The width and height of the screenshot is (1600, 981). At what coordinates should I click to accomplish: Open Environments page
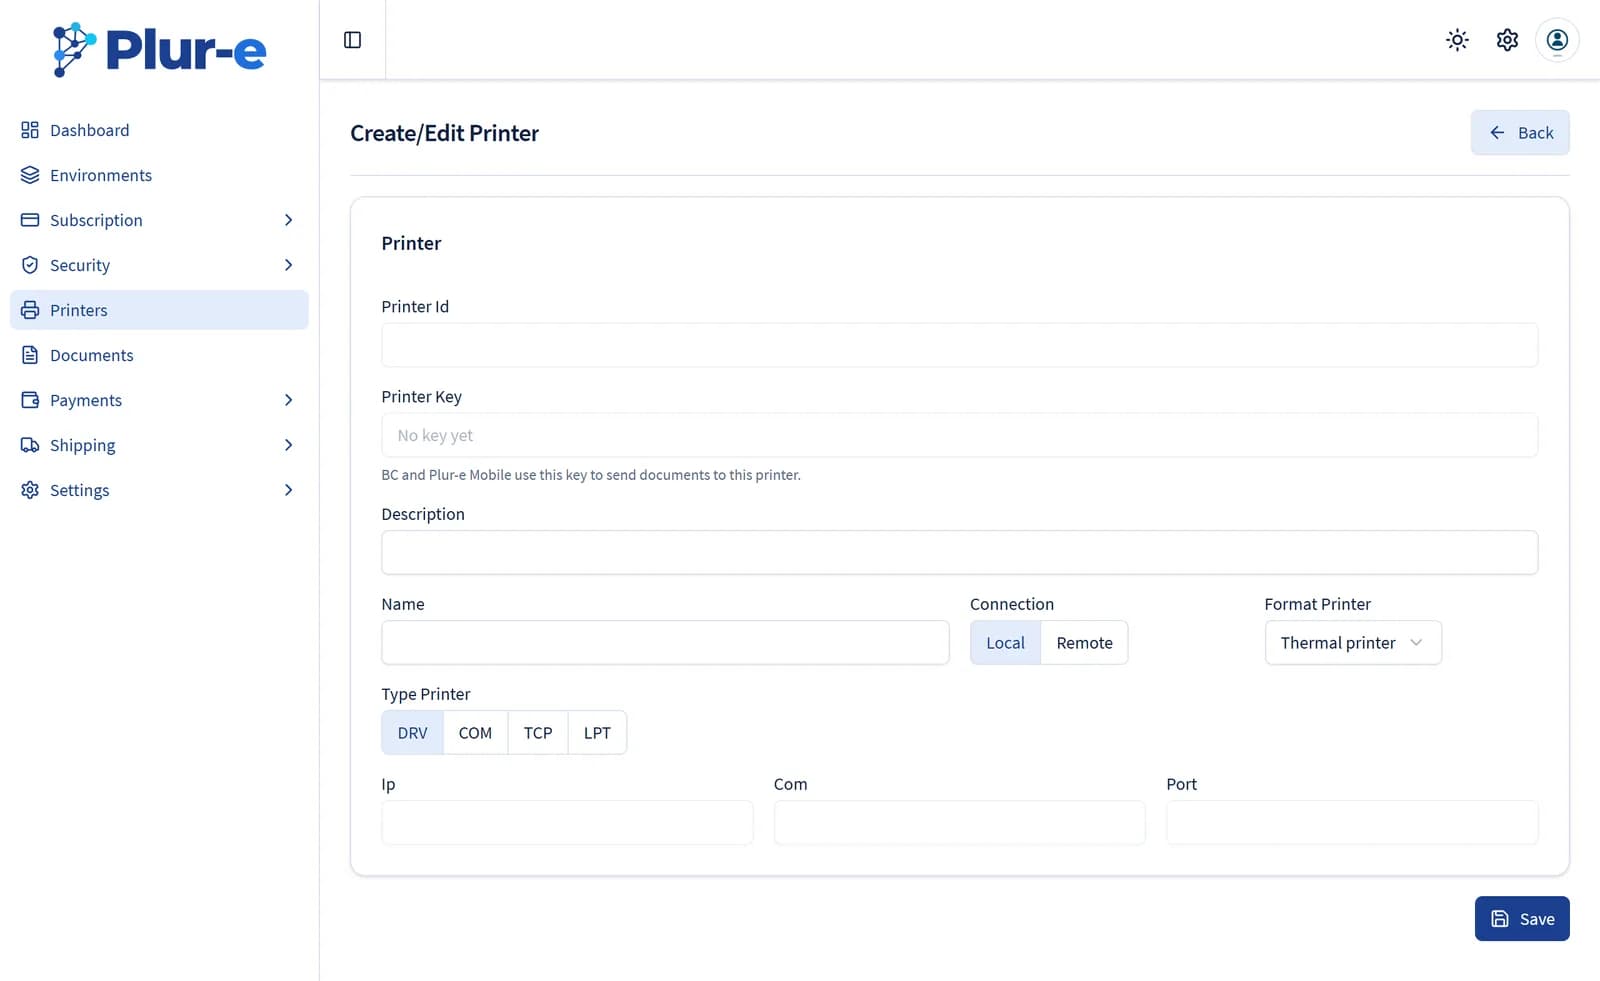point(159,175)
